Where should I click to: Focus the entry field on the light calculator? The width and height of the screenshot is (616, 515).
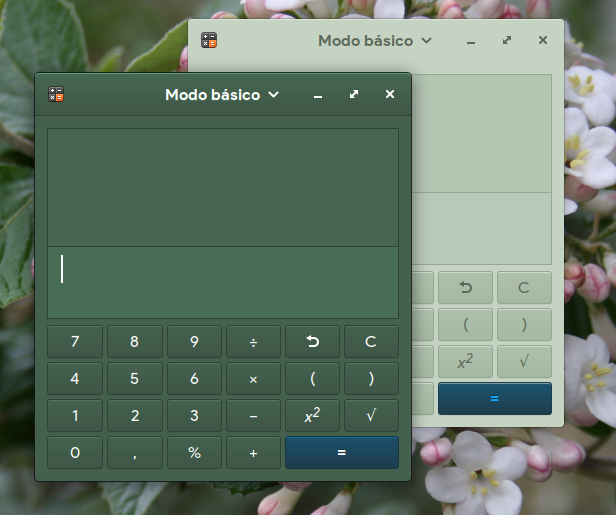(x=482, y=229)
